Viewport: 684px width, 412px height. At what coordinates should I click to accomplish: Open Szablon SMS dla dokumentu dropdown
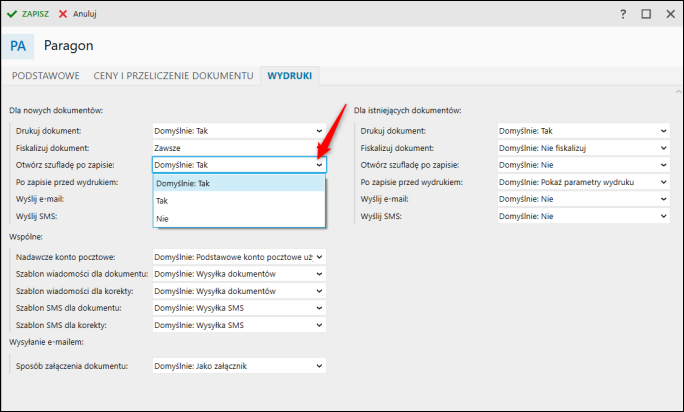239,308
